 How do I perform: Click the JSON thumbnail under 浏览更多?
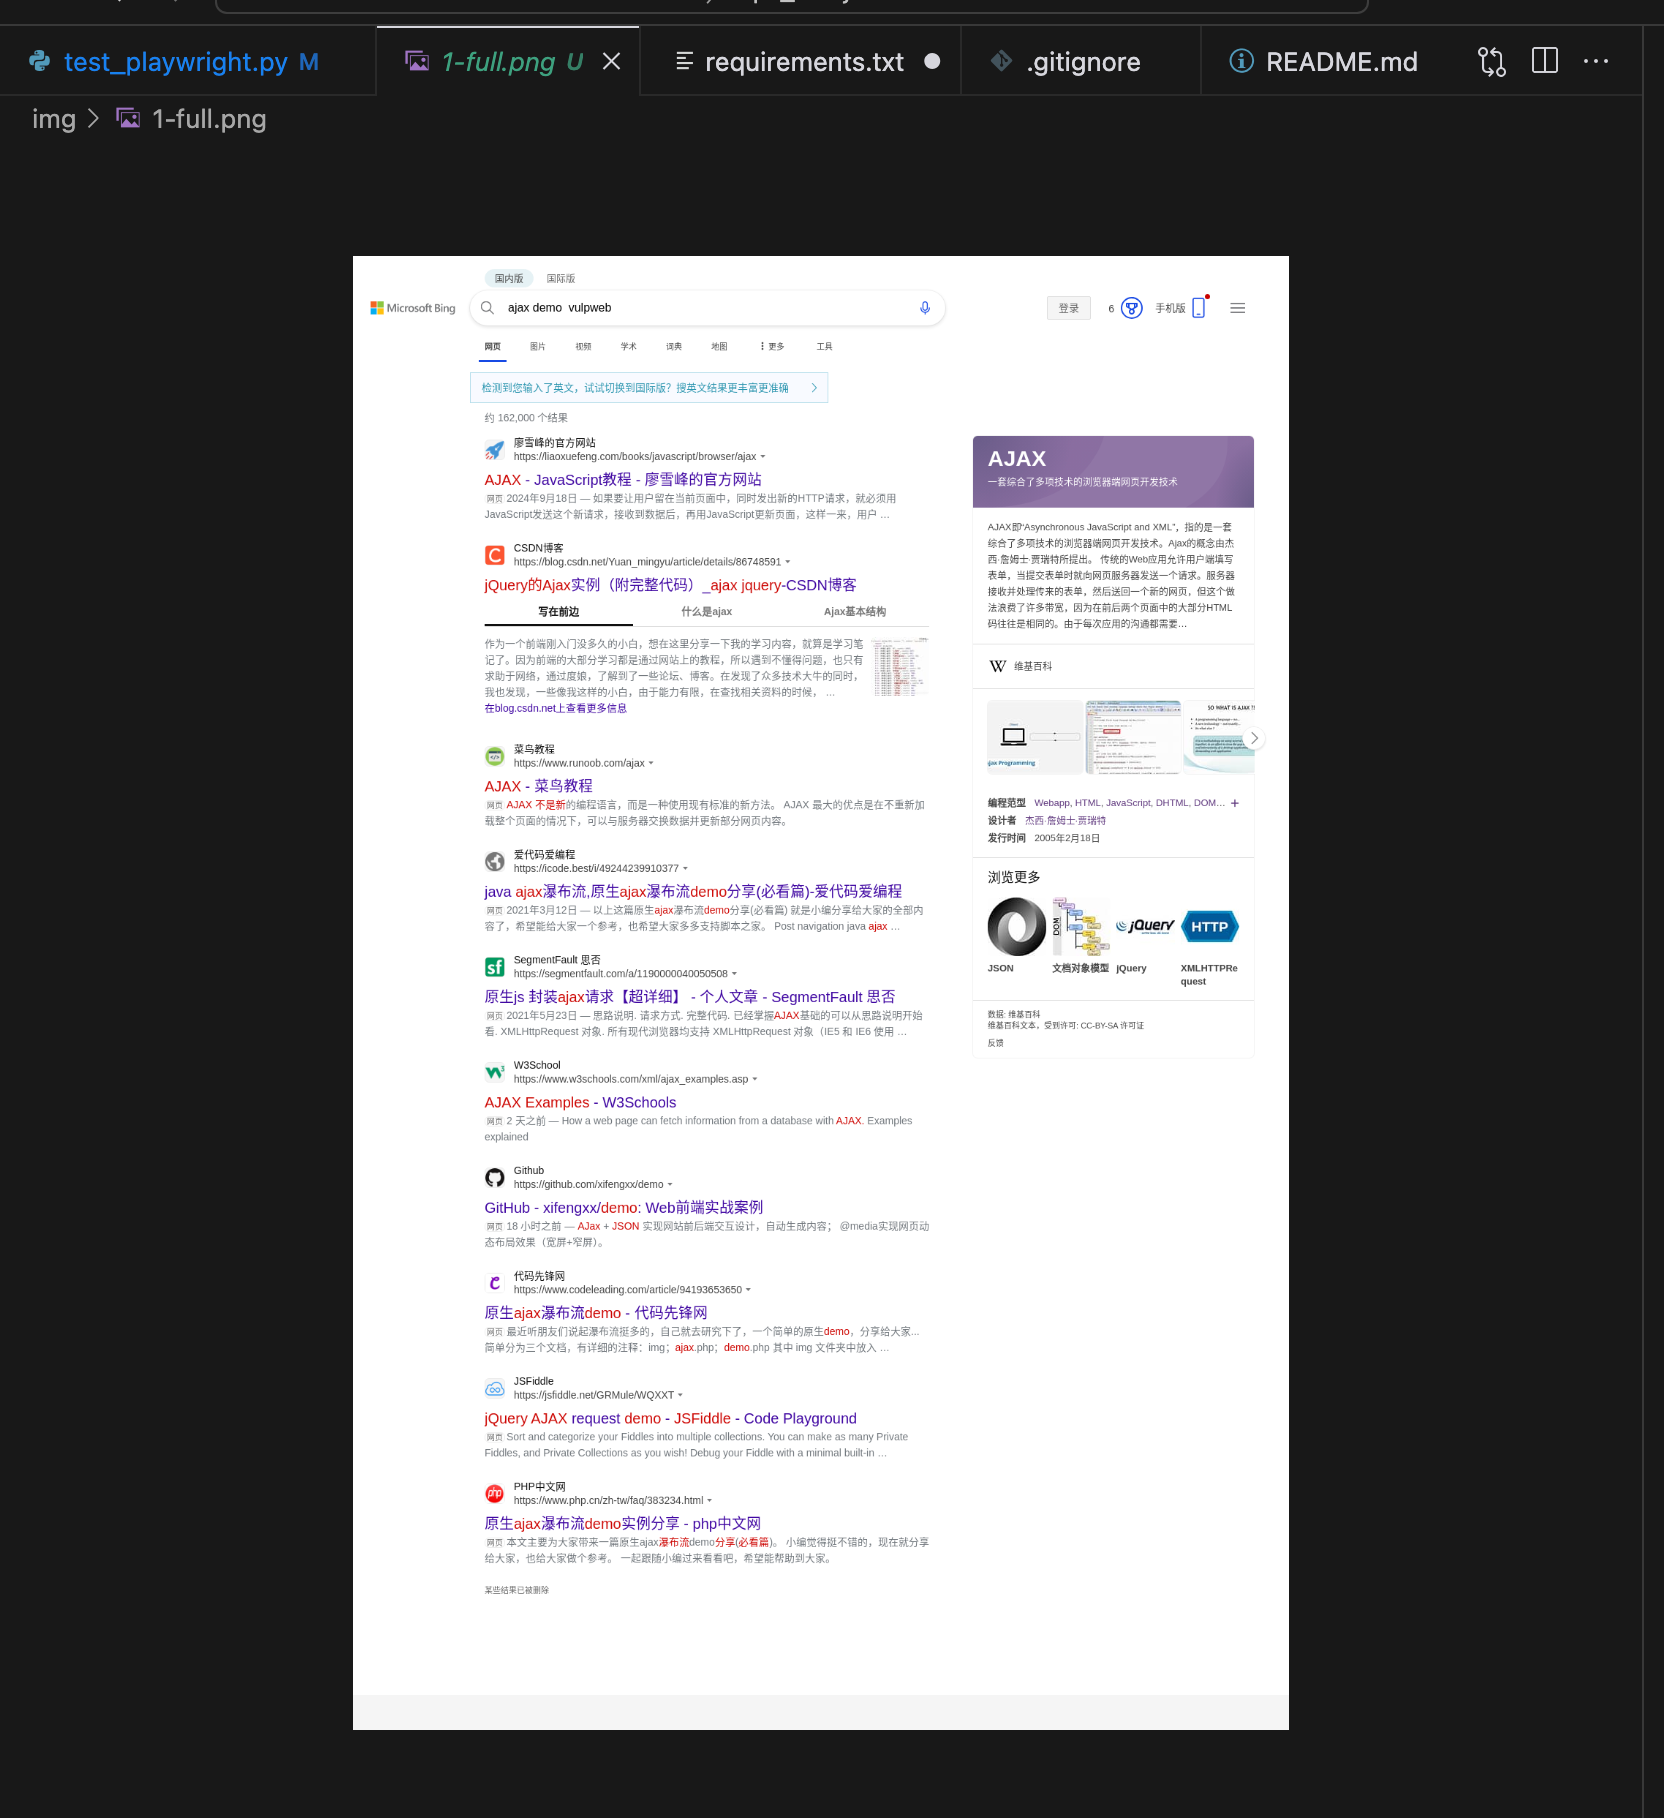click(1016, 927)
